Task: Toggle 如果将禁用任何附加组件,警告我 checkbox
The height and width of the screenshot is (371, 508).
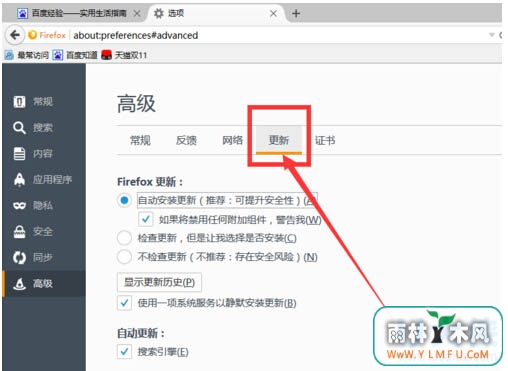Action: tap(145, 219)
